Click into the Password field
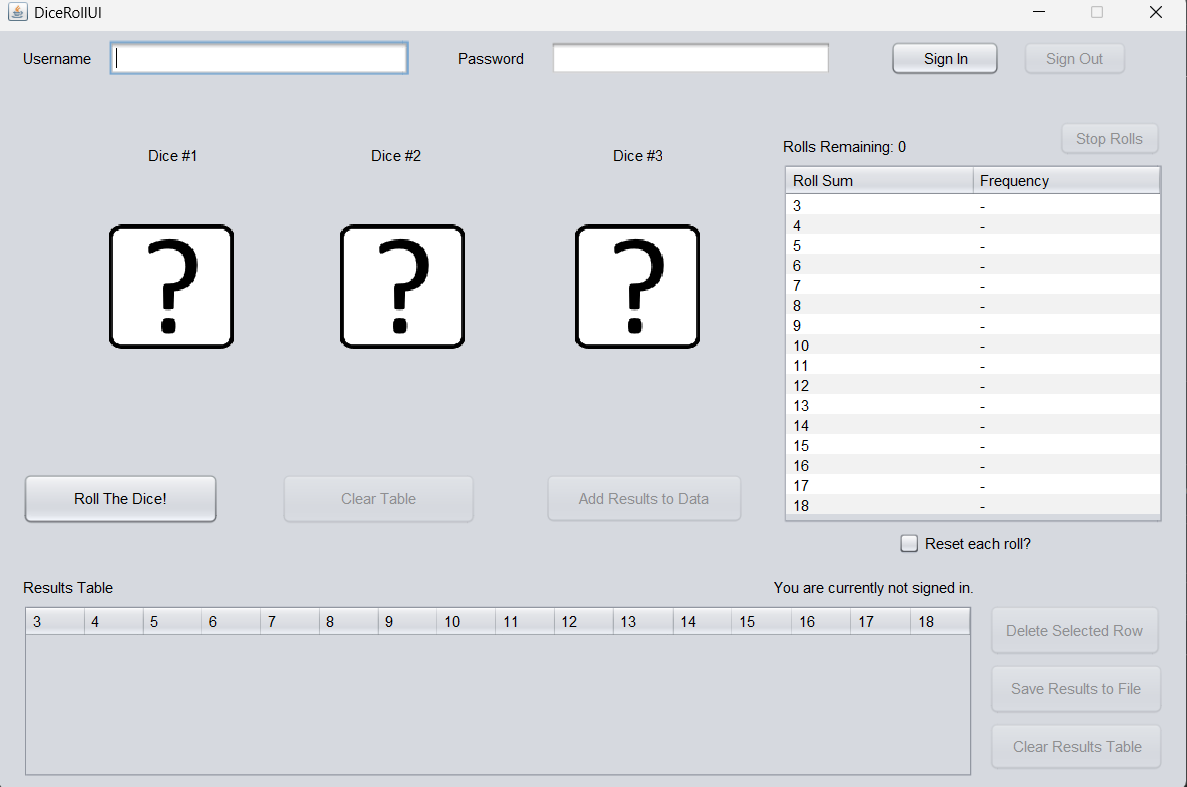The image size is (1187, 787). click(690, 59)
